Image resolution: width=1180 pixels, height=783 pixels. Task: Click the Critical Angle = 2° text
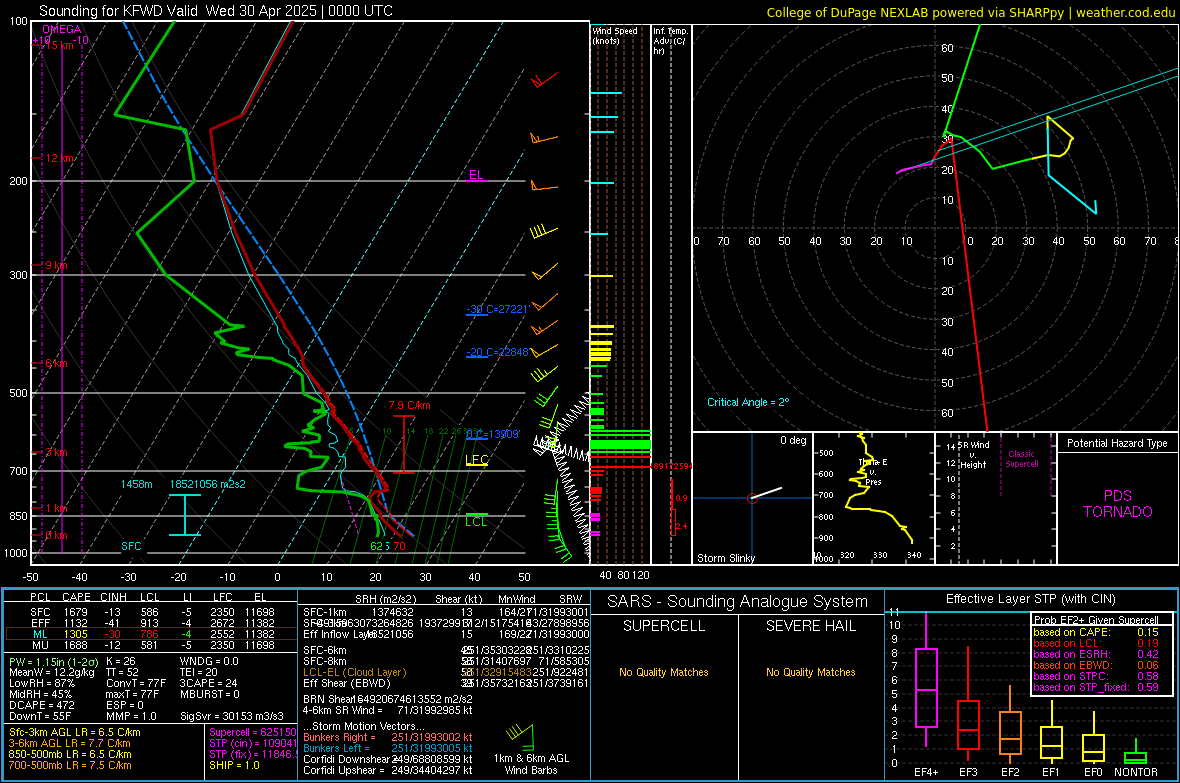click(748, 402)
